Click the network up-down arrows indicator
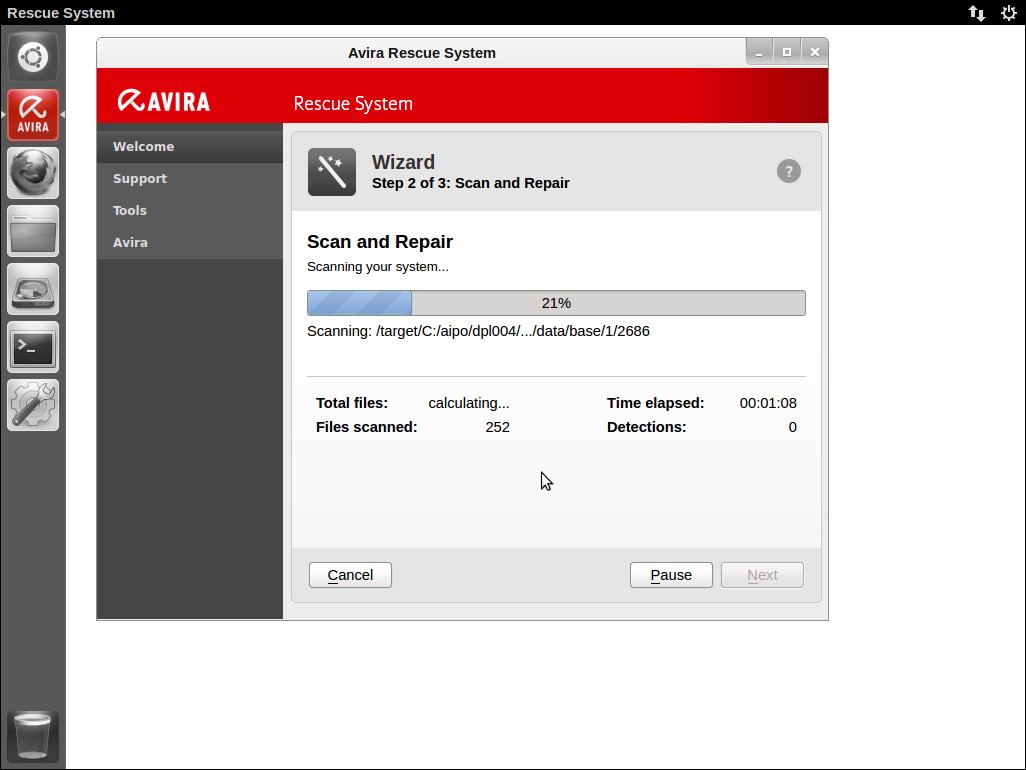This screenshot has height=770, width=1026. [x=977, y=13]
